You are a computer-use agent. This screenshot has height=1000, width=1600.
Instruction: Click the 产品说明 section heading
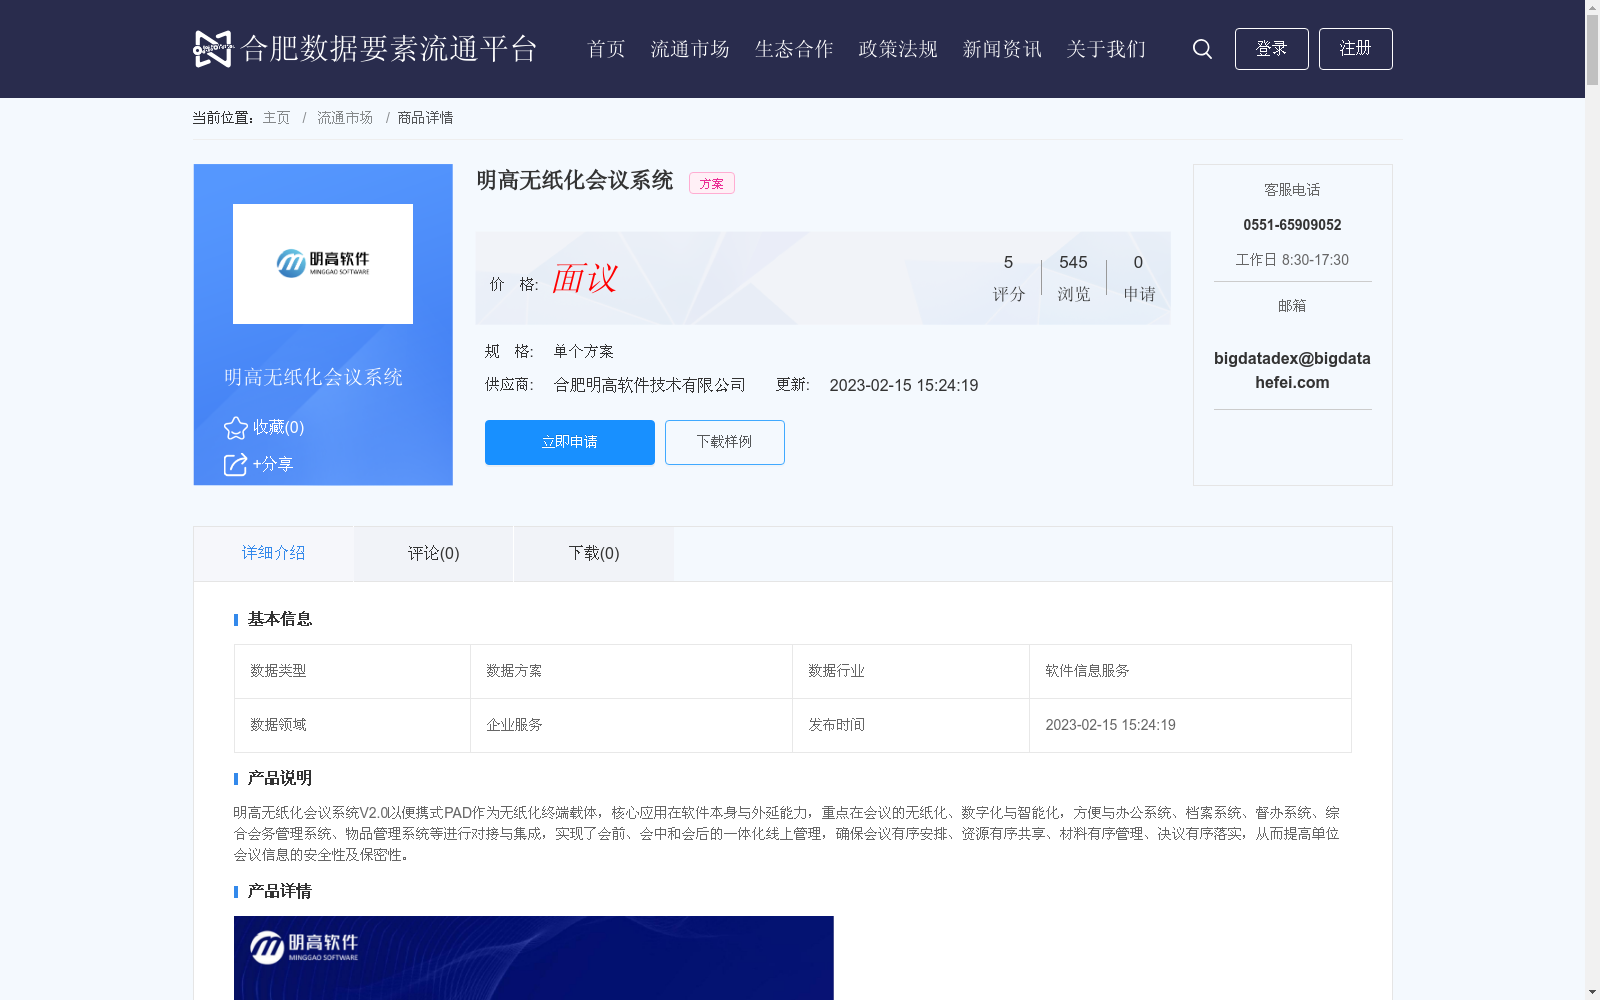pos(279,778)
